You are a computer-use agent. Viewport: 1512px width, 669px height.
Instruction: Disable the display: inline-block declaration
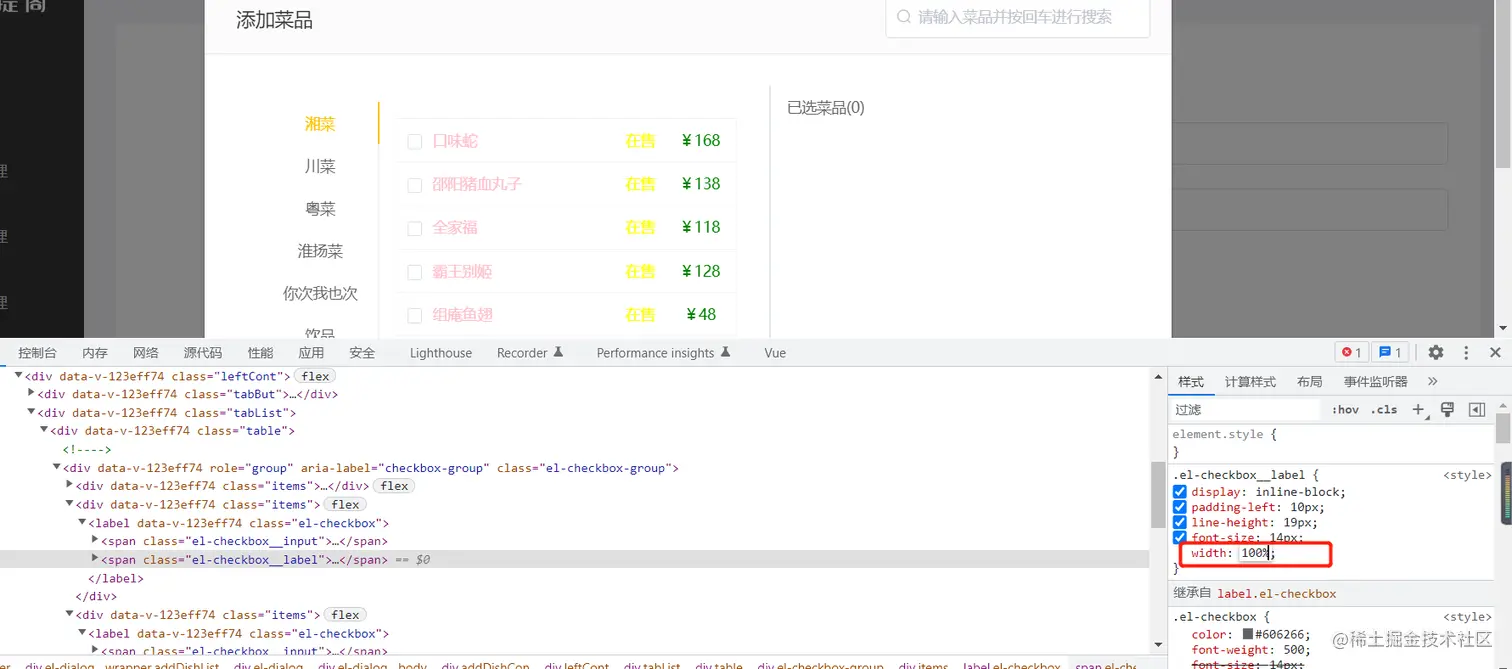pos(1179,492)
